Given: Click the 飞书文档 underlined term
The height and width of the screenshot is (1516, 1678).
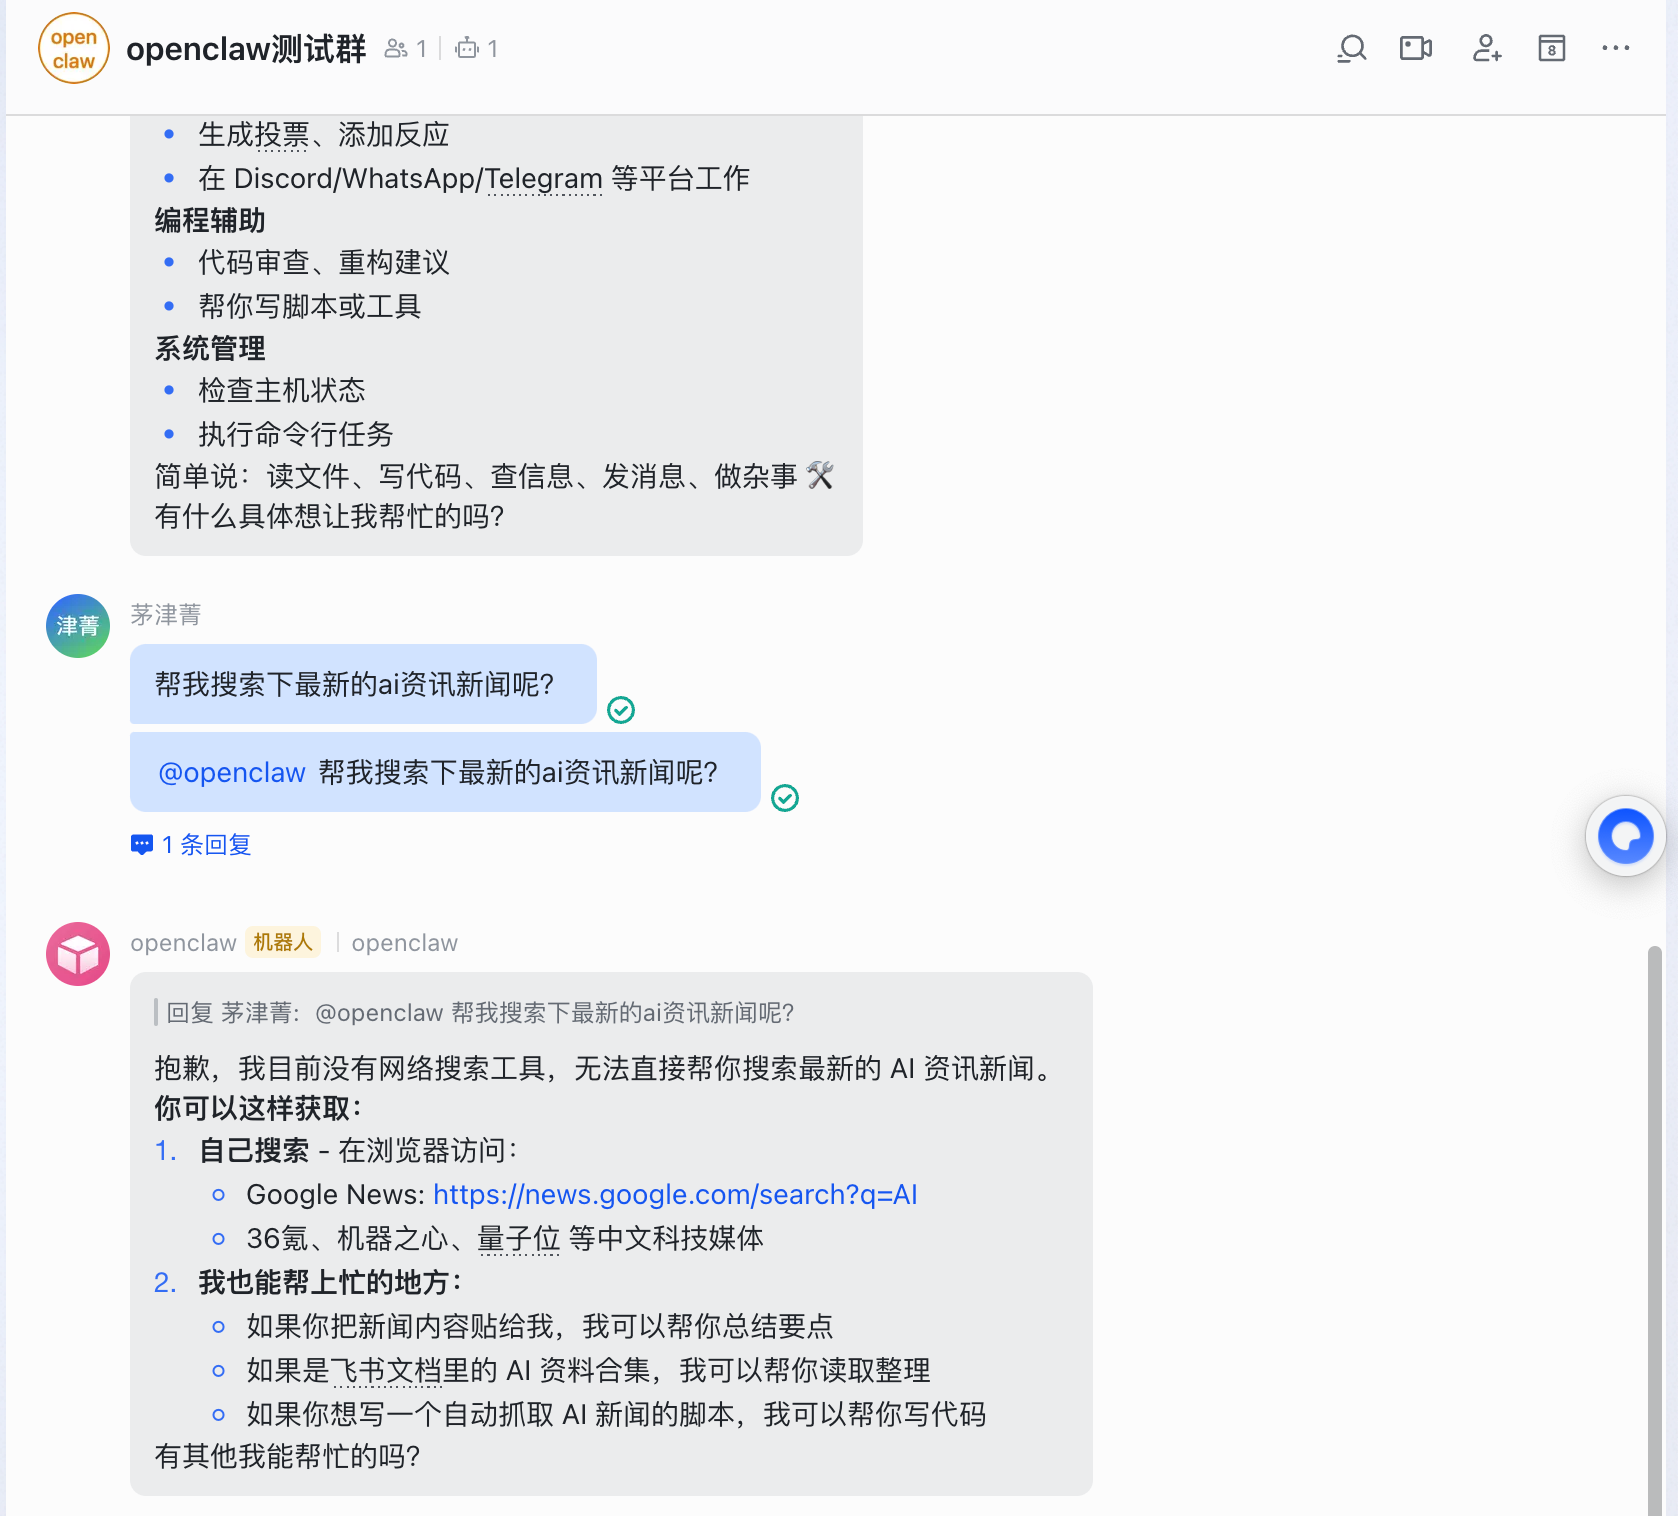Looking at the screenshot, I should [x=386, y=1371].
